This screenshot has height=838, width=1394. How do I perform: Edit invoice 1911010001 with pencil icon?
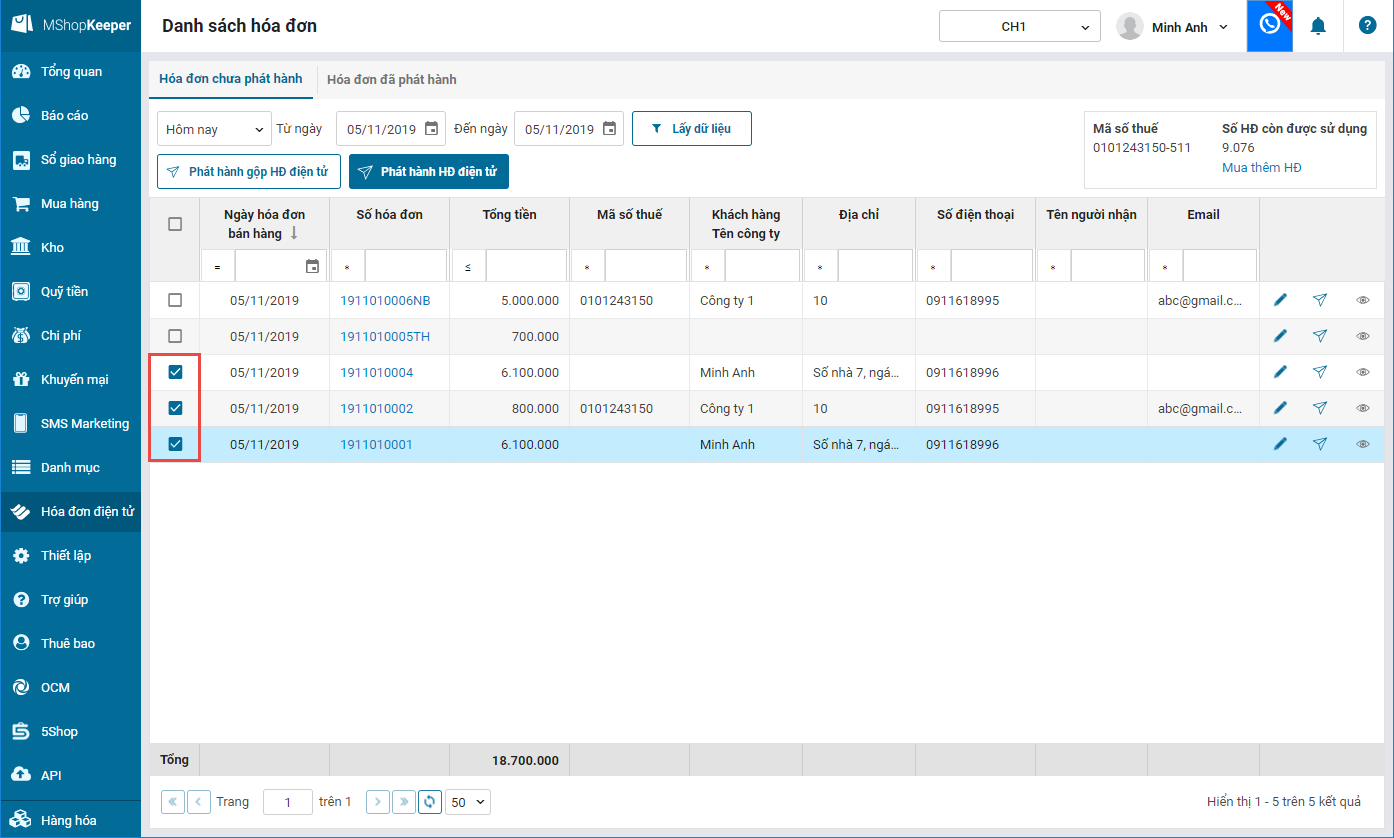[1280, 444]
